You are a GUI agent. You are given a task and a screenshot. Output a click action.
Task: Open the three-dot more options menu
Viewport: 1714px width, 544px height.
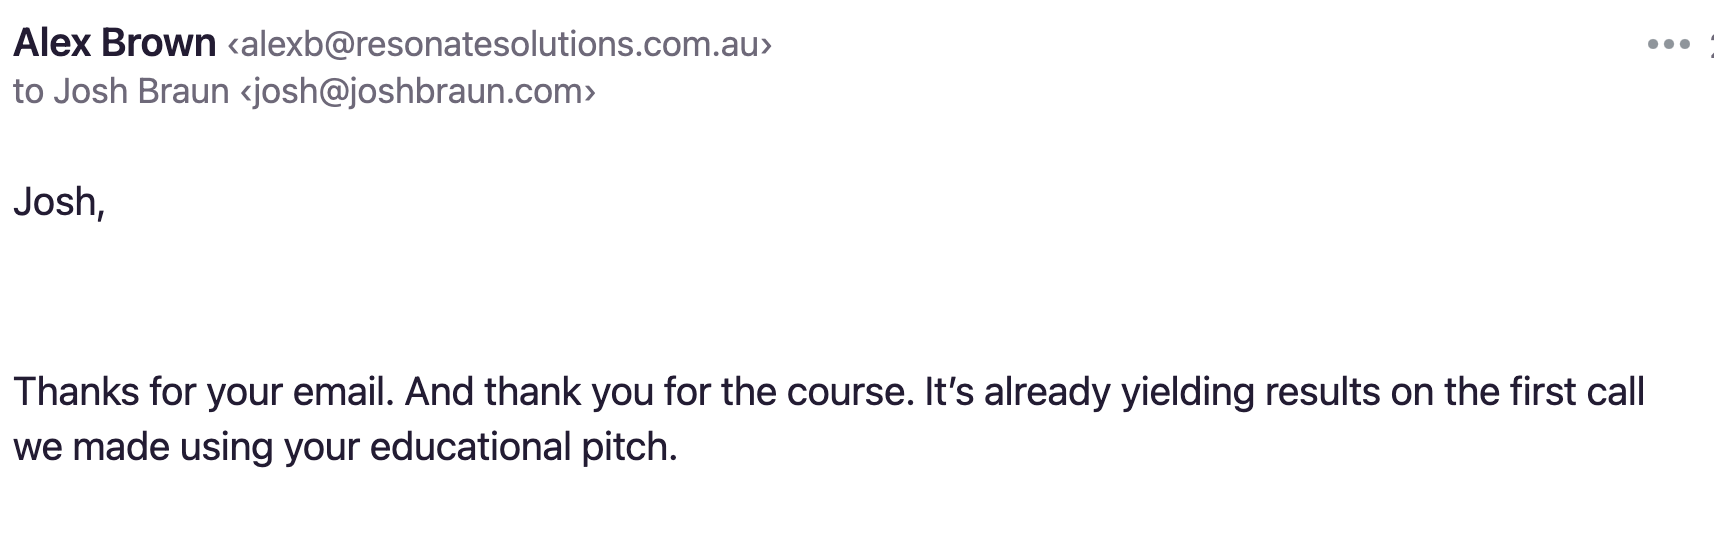[x=1668, y=45]
